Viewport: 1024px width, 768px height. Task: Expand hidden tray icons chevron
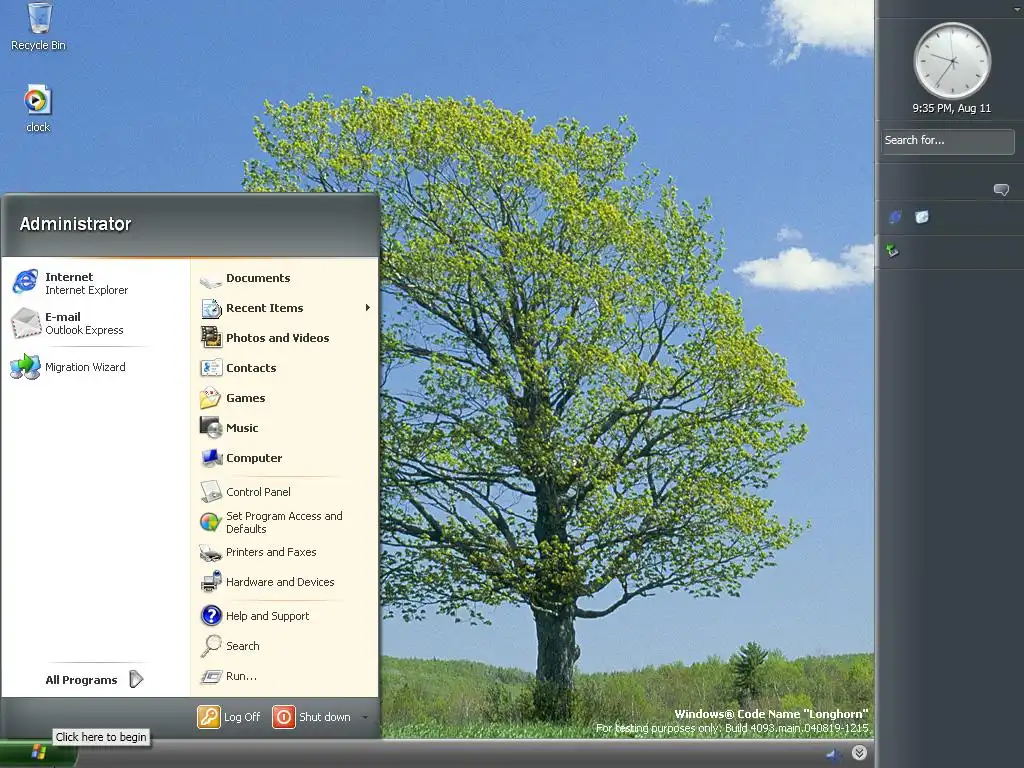click(x=859, y=753)
